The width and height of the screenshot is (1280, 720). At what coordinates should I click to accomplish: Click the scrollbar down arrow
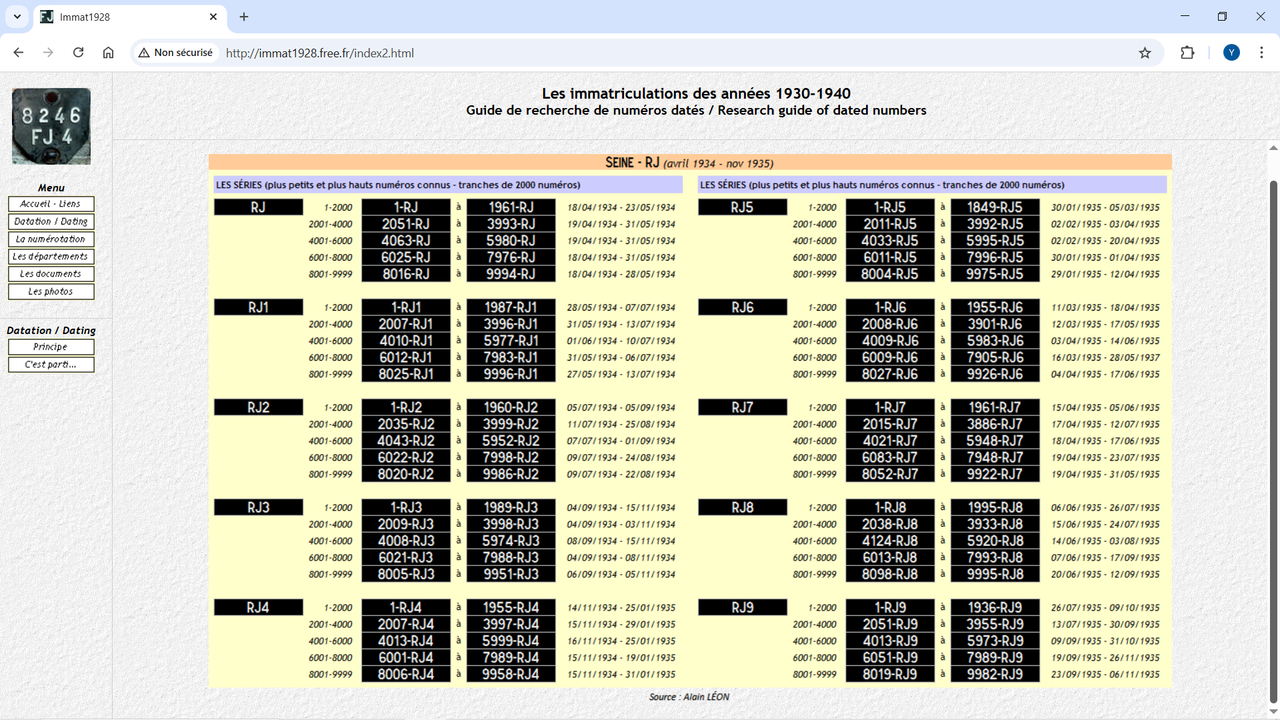(x=1272, y=711)
